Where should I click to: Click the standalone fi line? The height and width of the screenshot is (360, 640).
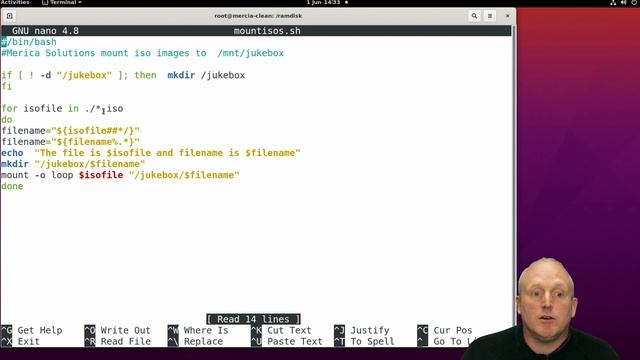click(x=7, y=87)
